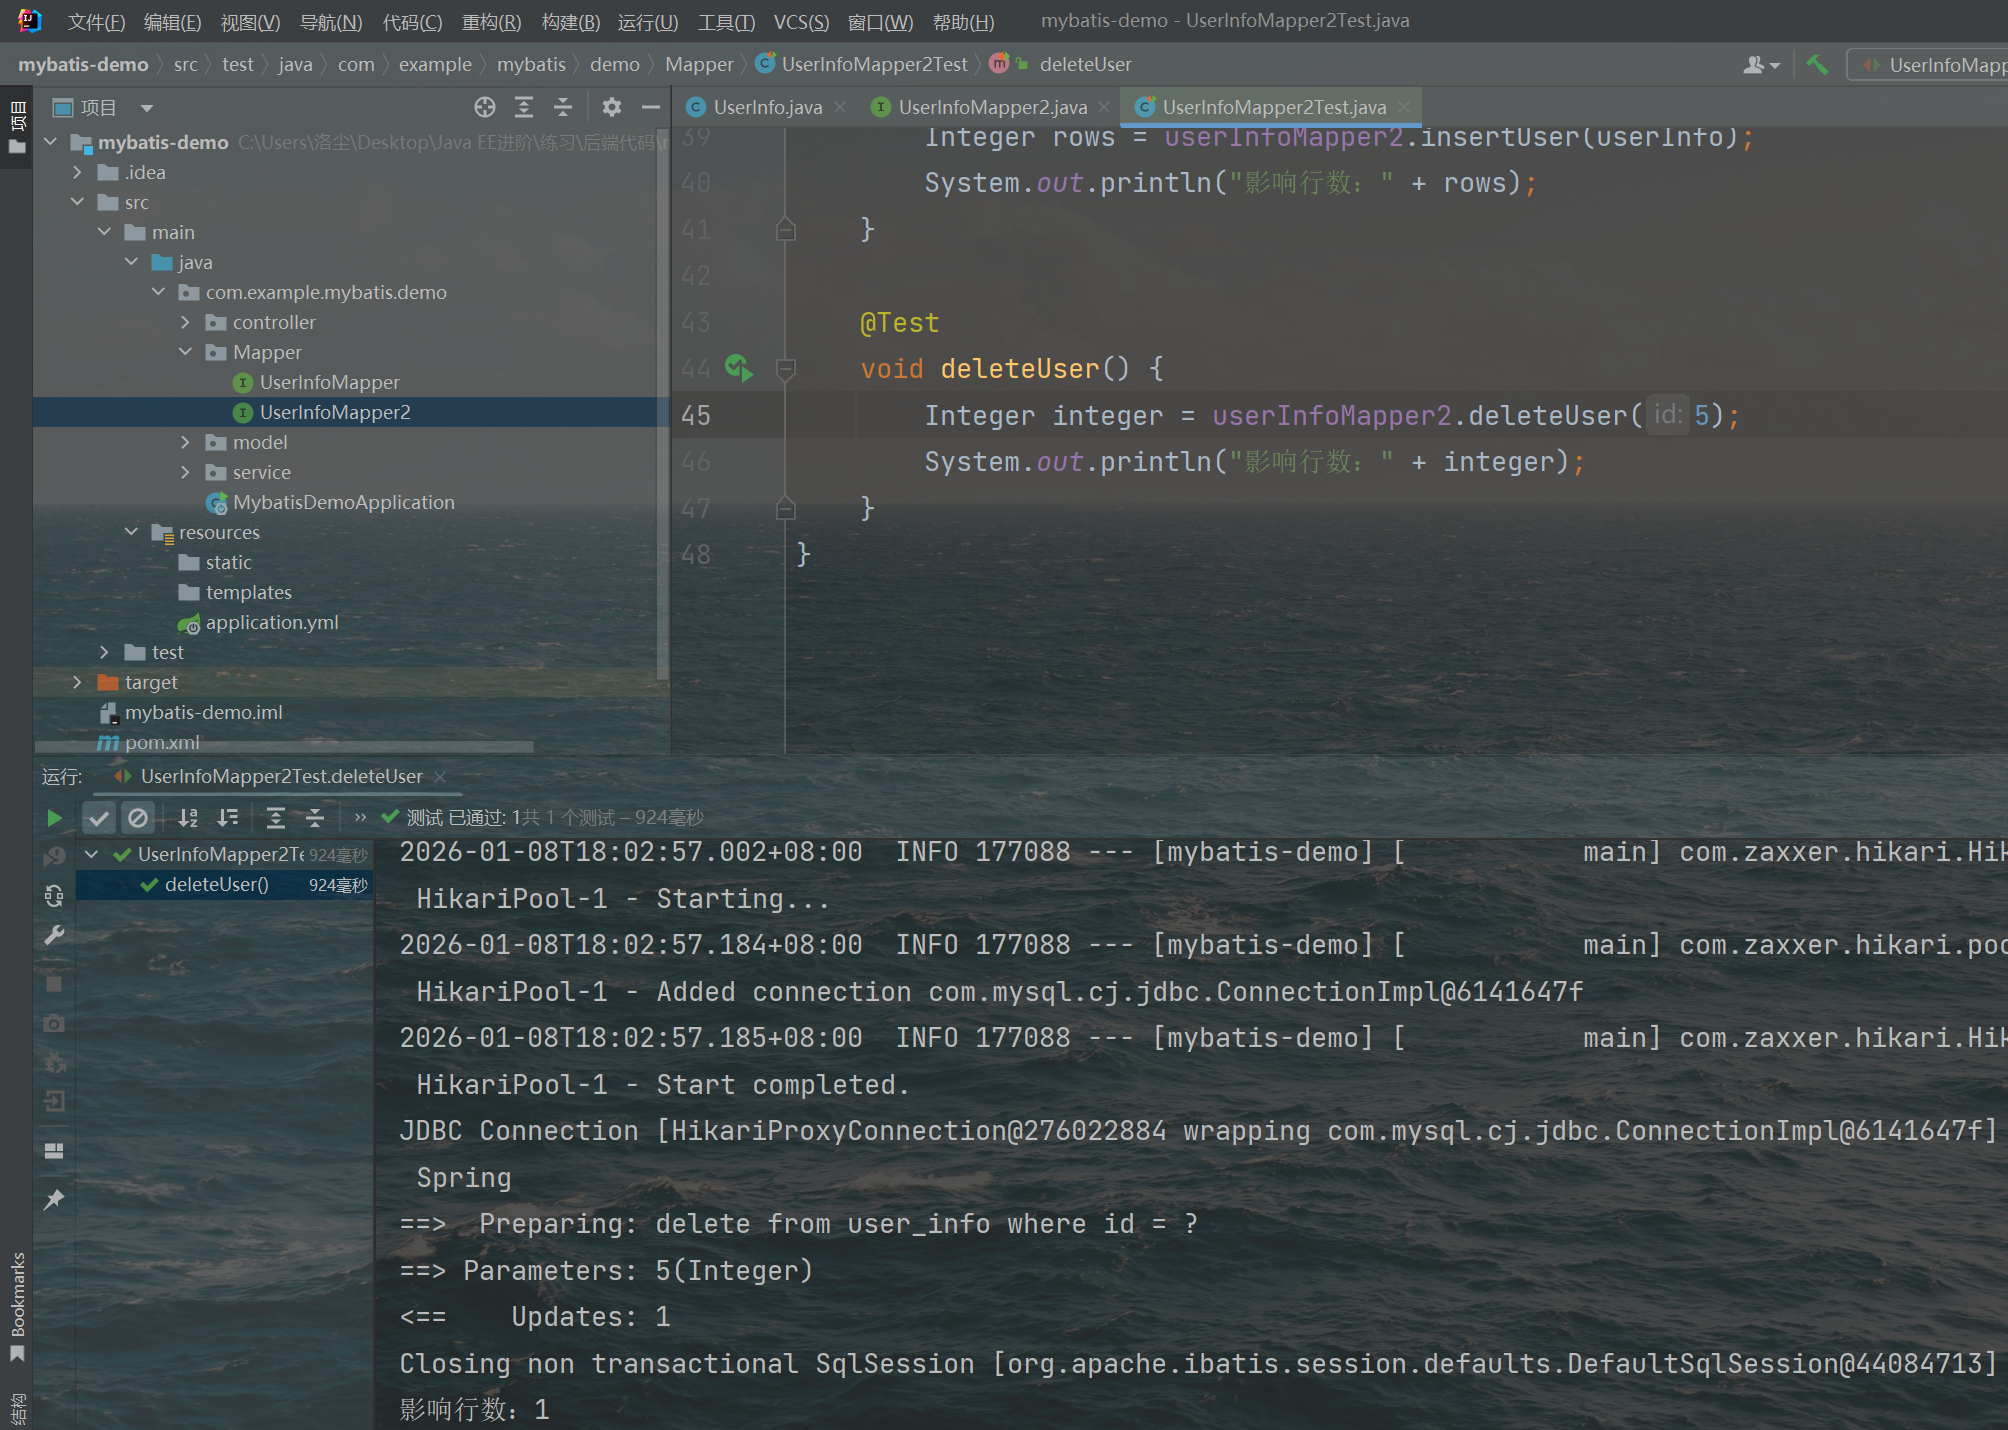Click the green rerun test button
2008x1430 pixels.
[x=54, y=818]
